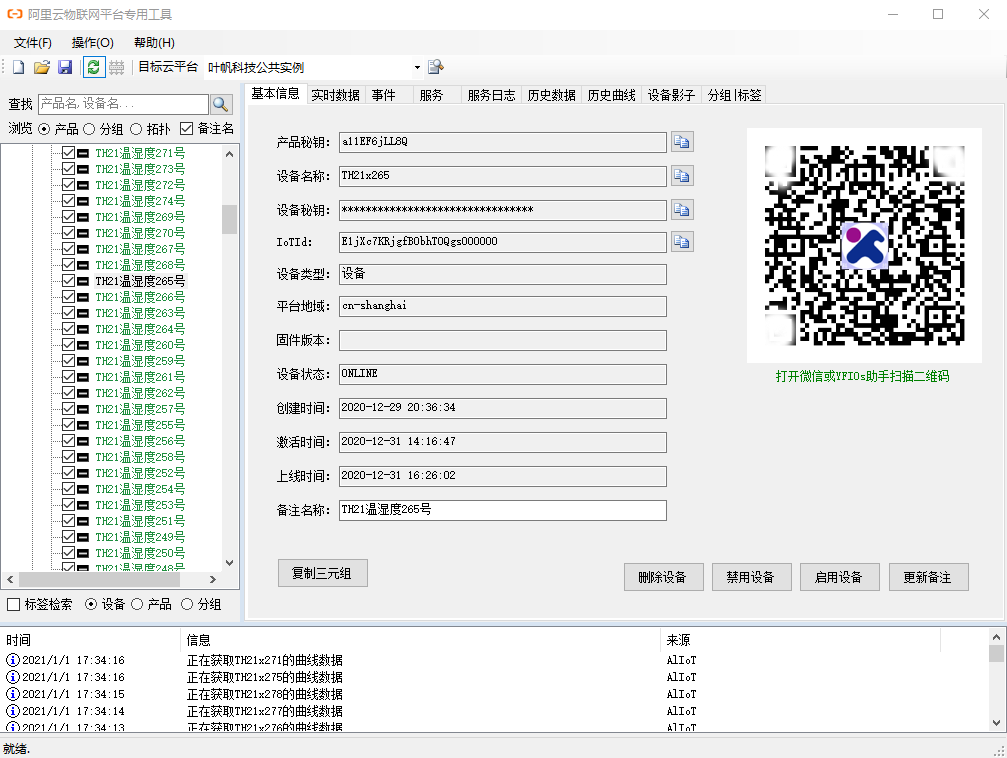
Task: Click the device tree vertical scrollbar thumb
Action: 229,219
